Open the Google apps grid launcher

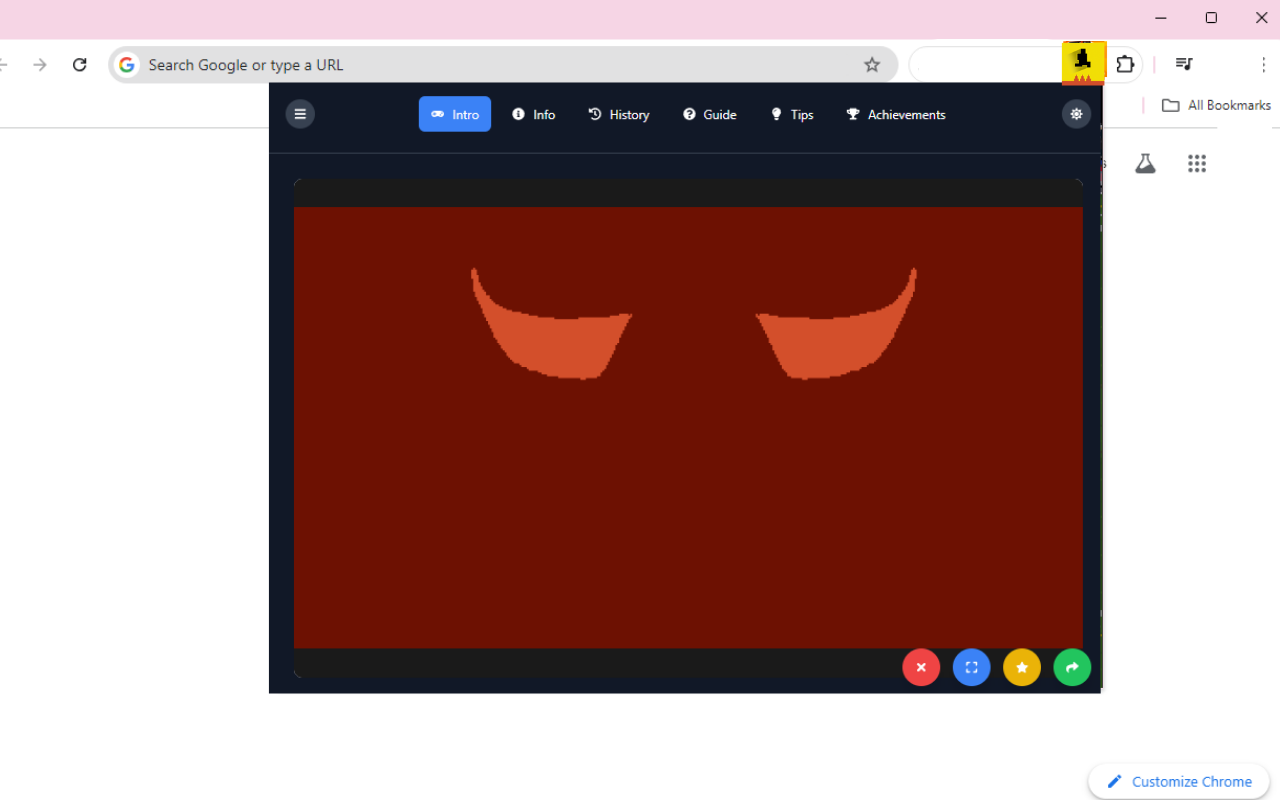[x=1197, y=164]
